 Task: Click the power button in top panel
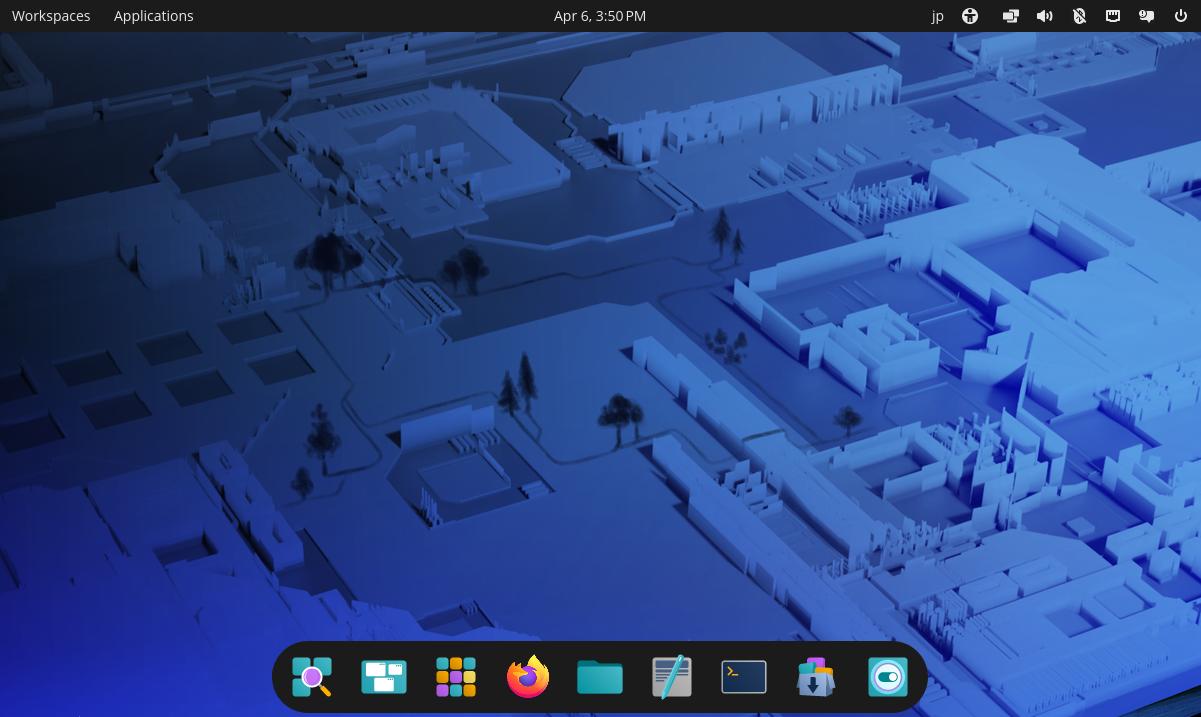tap(1181, 16)
